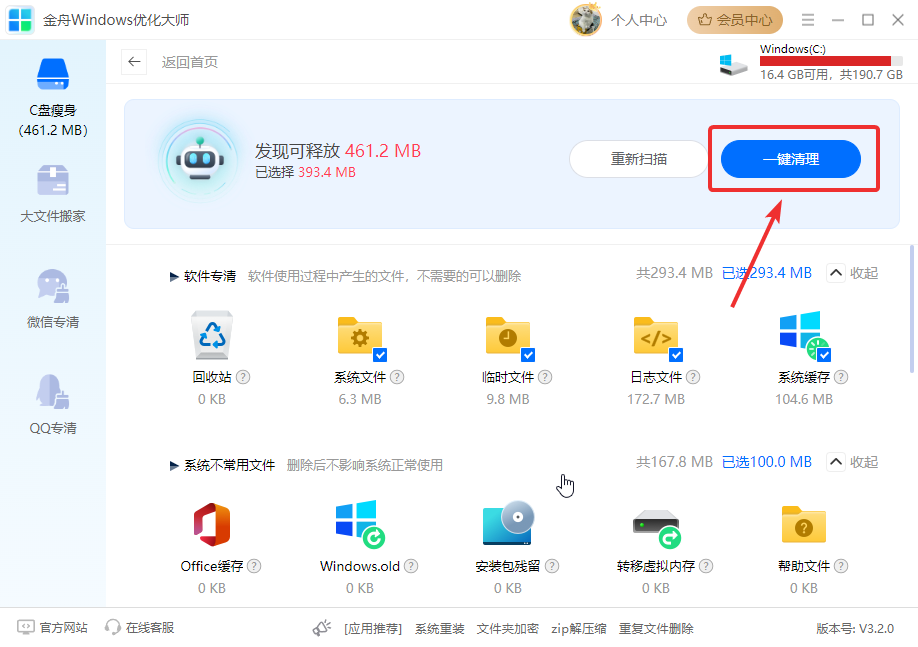
Task: Click the 重新扫描 button
Action: (639, 159)
